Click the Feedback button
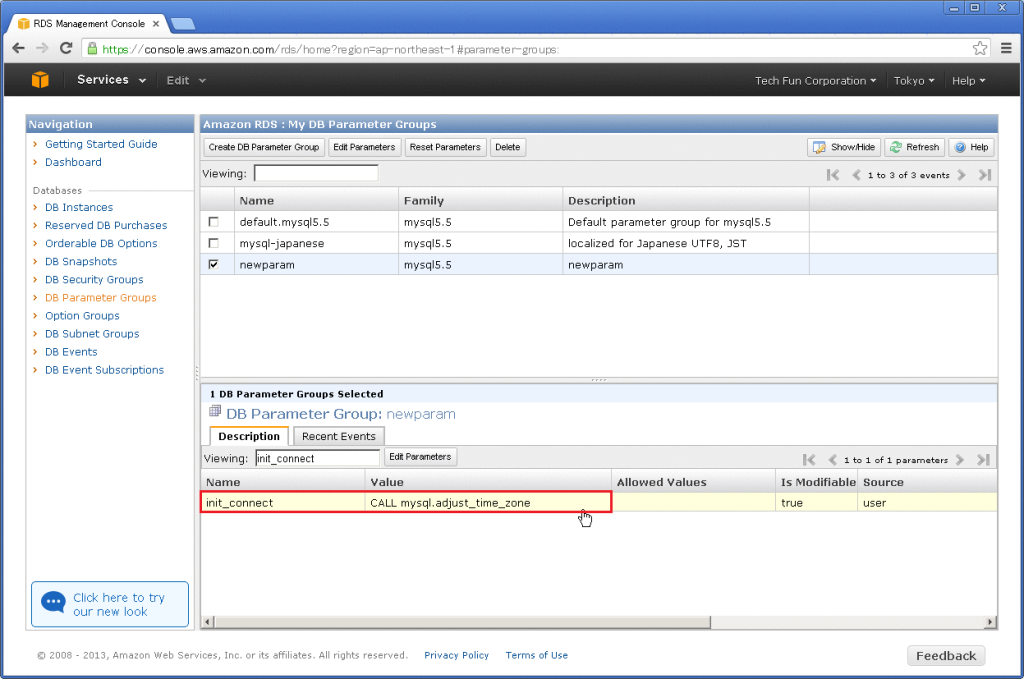The height and width of the screenshot is (679, 1024). pos(946,655)
